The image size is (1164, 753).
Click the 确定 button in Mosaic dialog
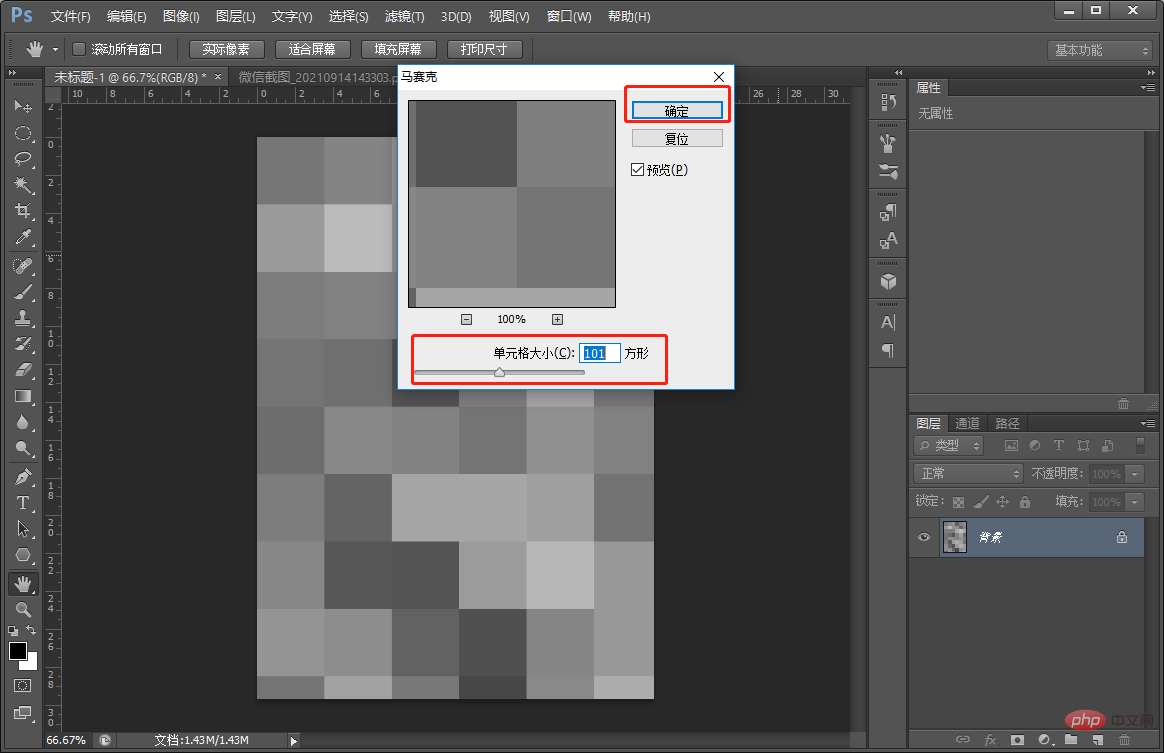tap(676, 111)
